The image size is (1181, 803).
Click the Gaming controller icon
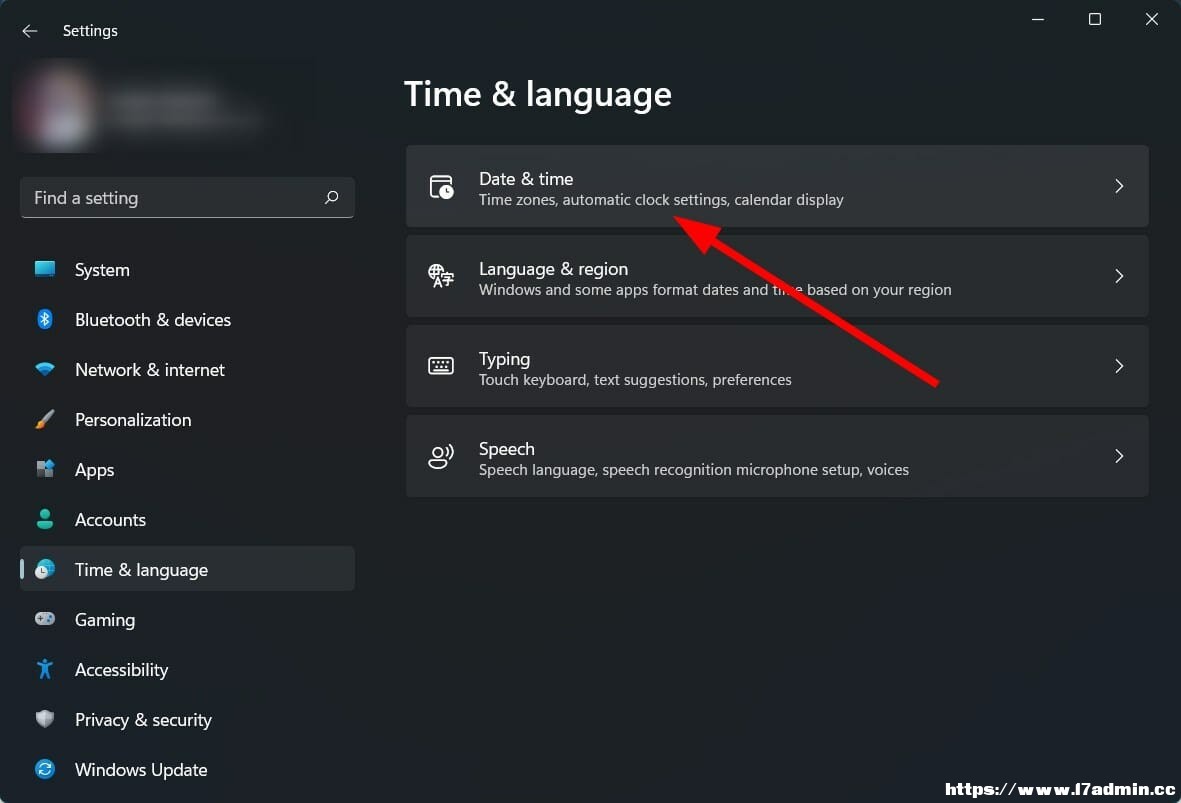pos(44,619)
